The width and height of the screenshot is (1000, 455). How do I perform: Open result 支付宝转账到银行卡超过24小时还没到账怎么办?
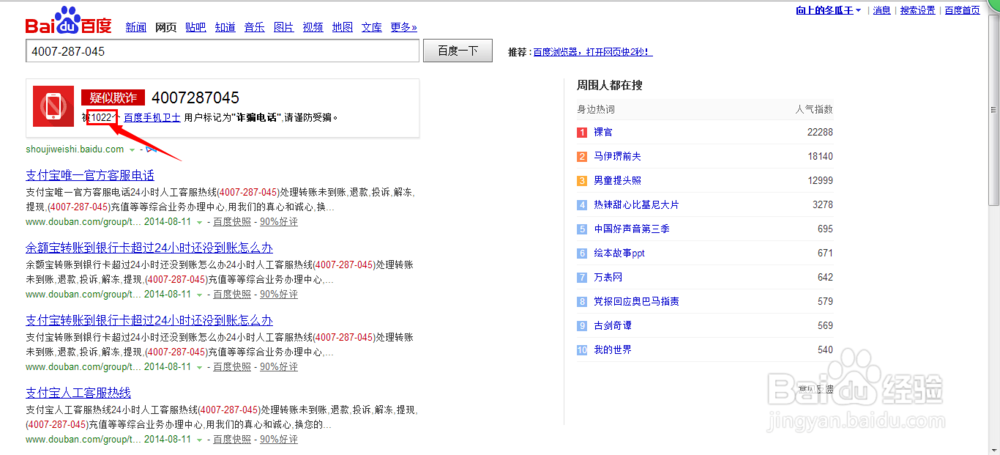pos(149,320)
